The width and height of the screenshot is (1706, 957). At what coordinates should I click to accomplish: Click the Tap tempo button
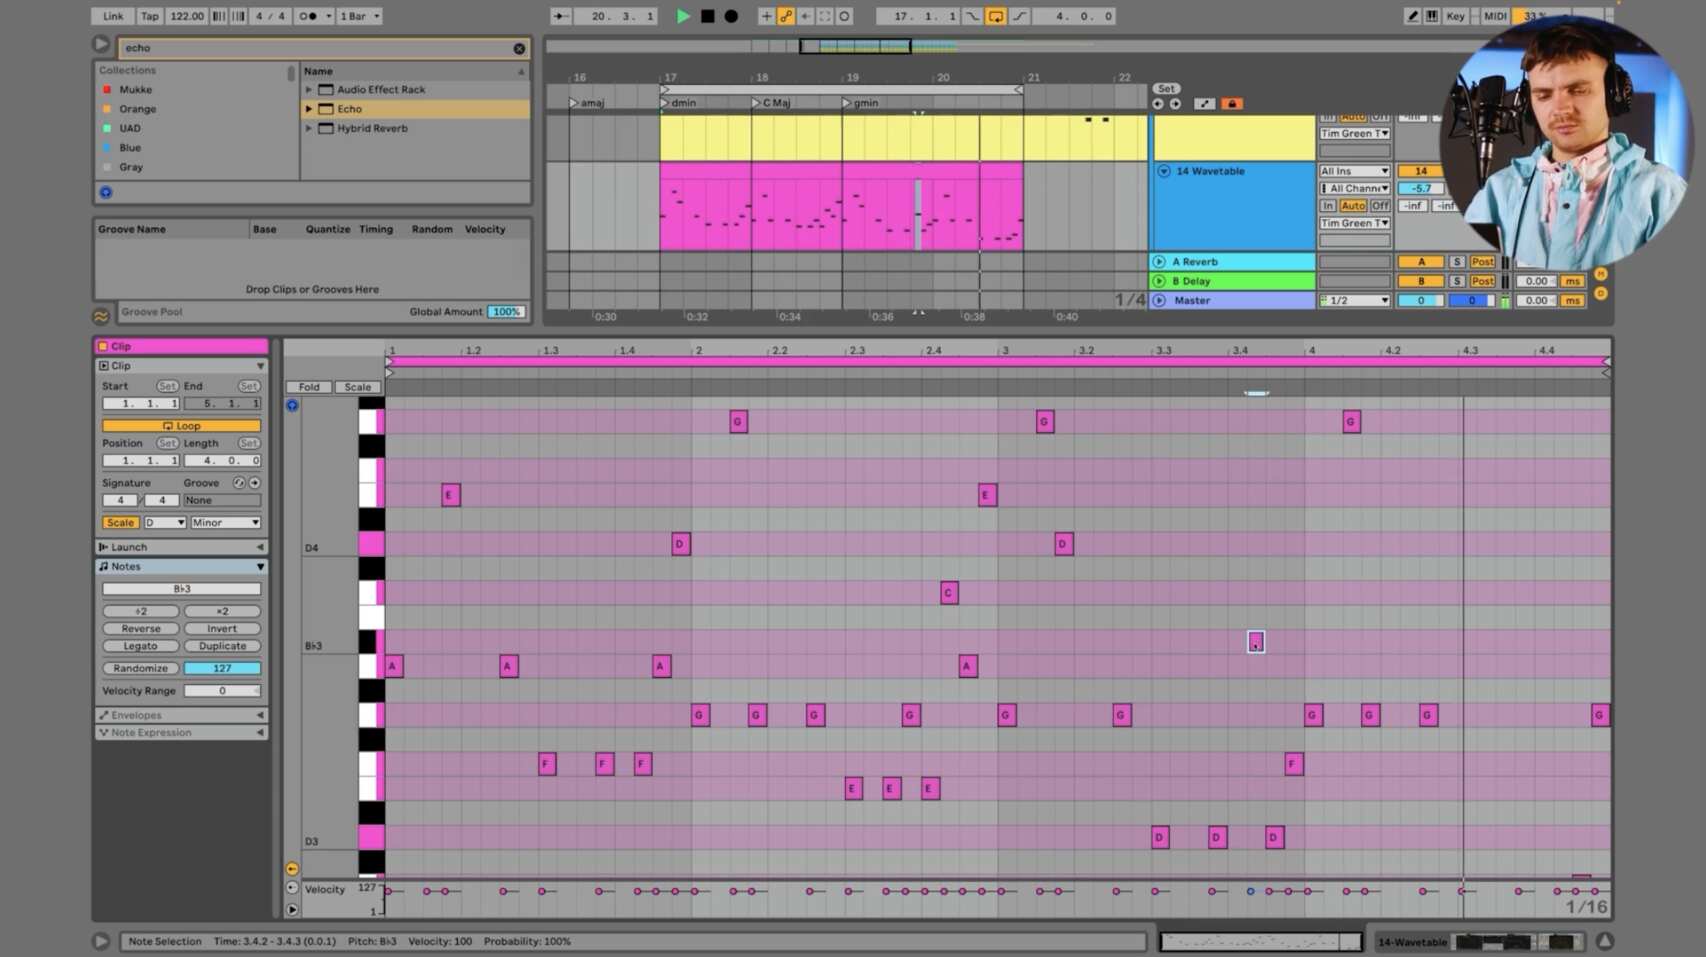click(149, 16)
